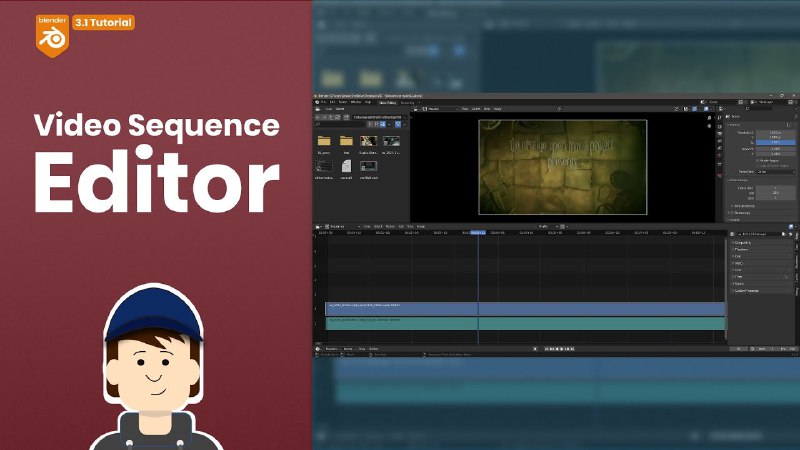Click playhead frame indicator in sequencer
The width and height of the screenshot is (800, 450).
click(x=478, y=233)
